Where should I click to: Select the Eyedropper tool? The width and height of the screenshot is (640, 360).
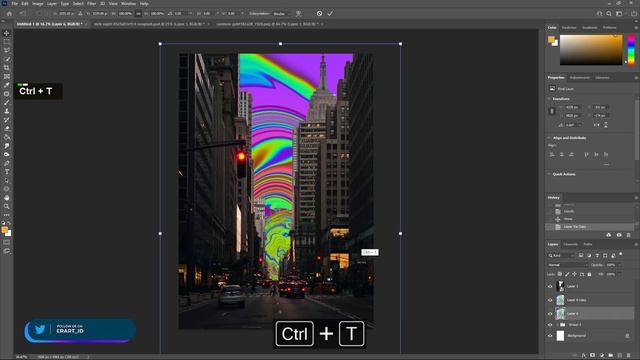7,85
